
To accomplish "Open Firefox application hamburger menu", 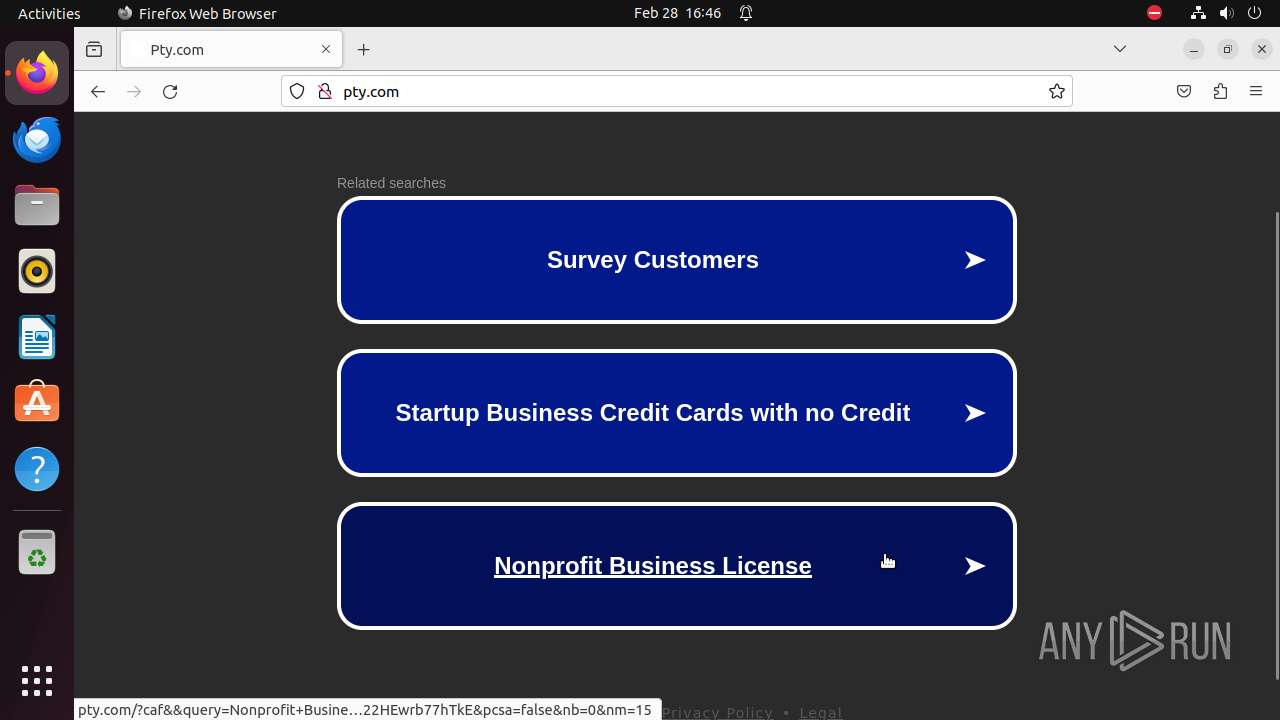I will click(x=1256, y=91).
